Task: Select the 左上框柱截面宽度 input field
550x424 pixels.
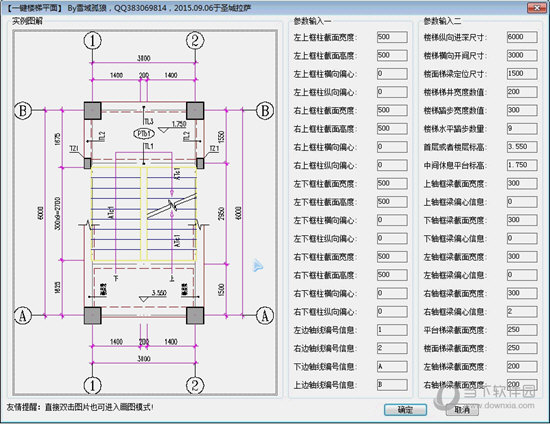Action: pyautogui.click(x=392, y=37)
